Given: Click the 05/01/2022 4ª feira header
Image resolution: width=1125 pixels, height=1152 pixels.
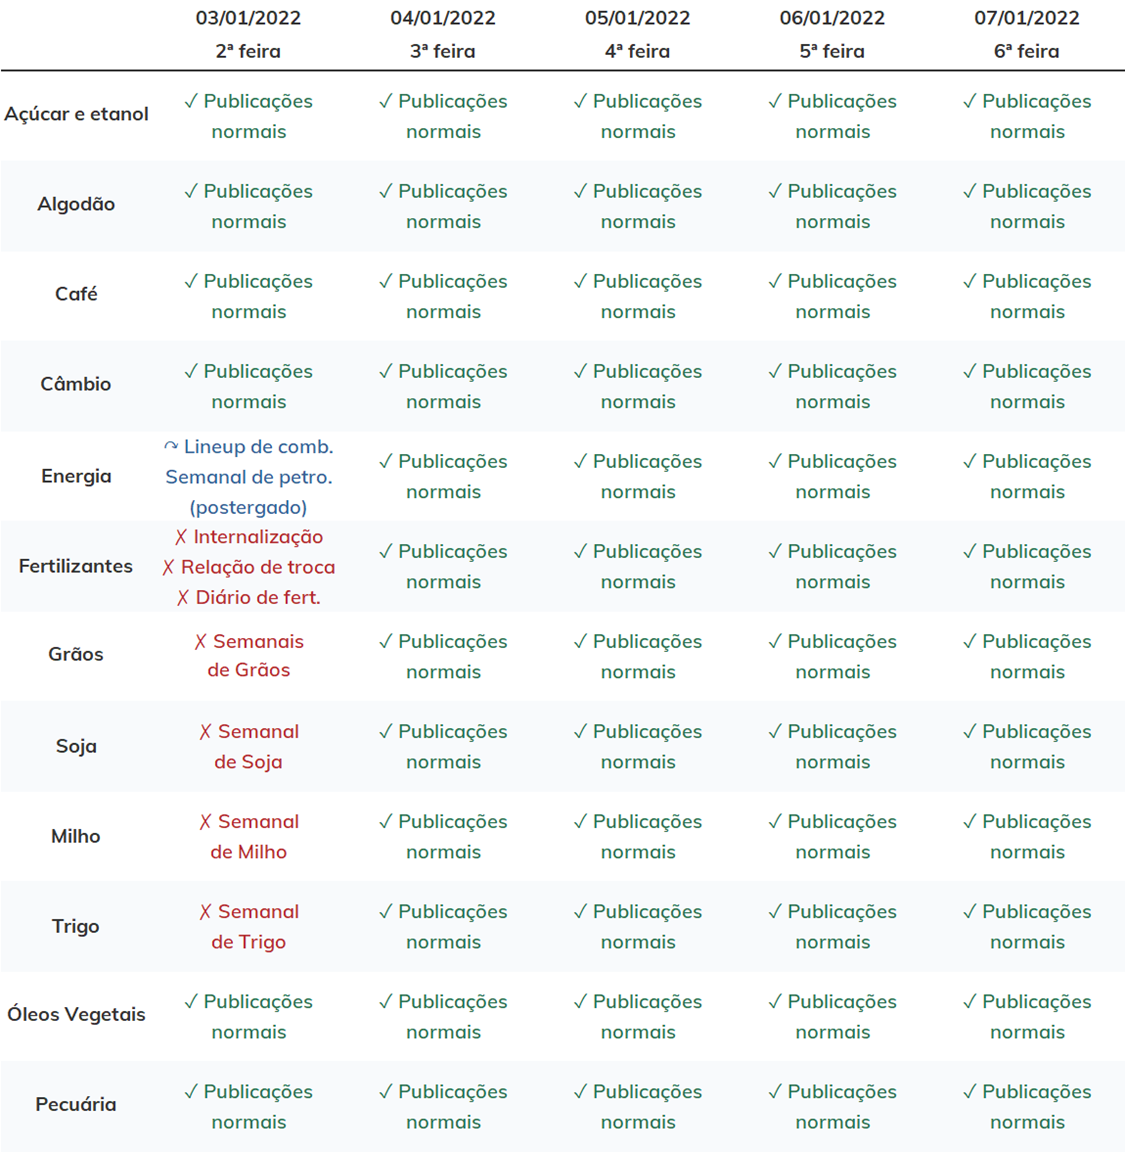Looking at the screenshot, I should coord(638,35).
